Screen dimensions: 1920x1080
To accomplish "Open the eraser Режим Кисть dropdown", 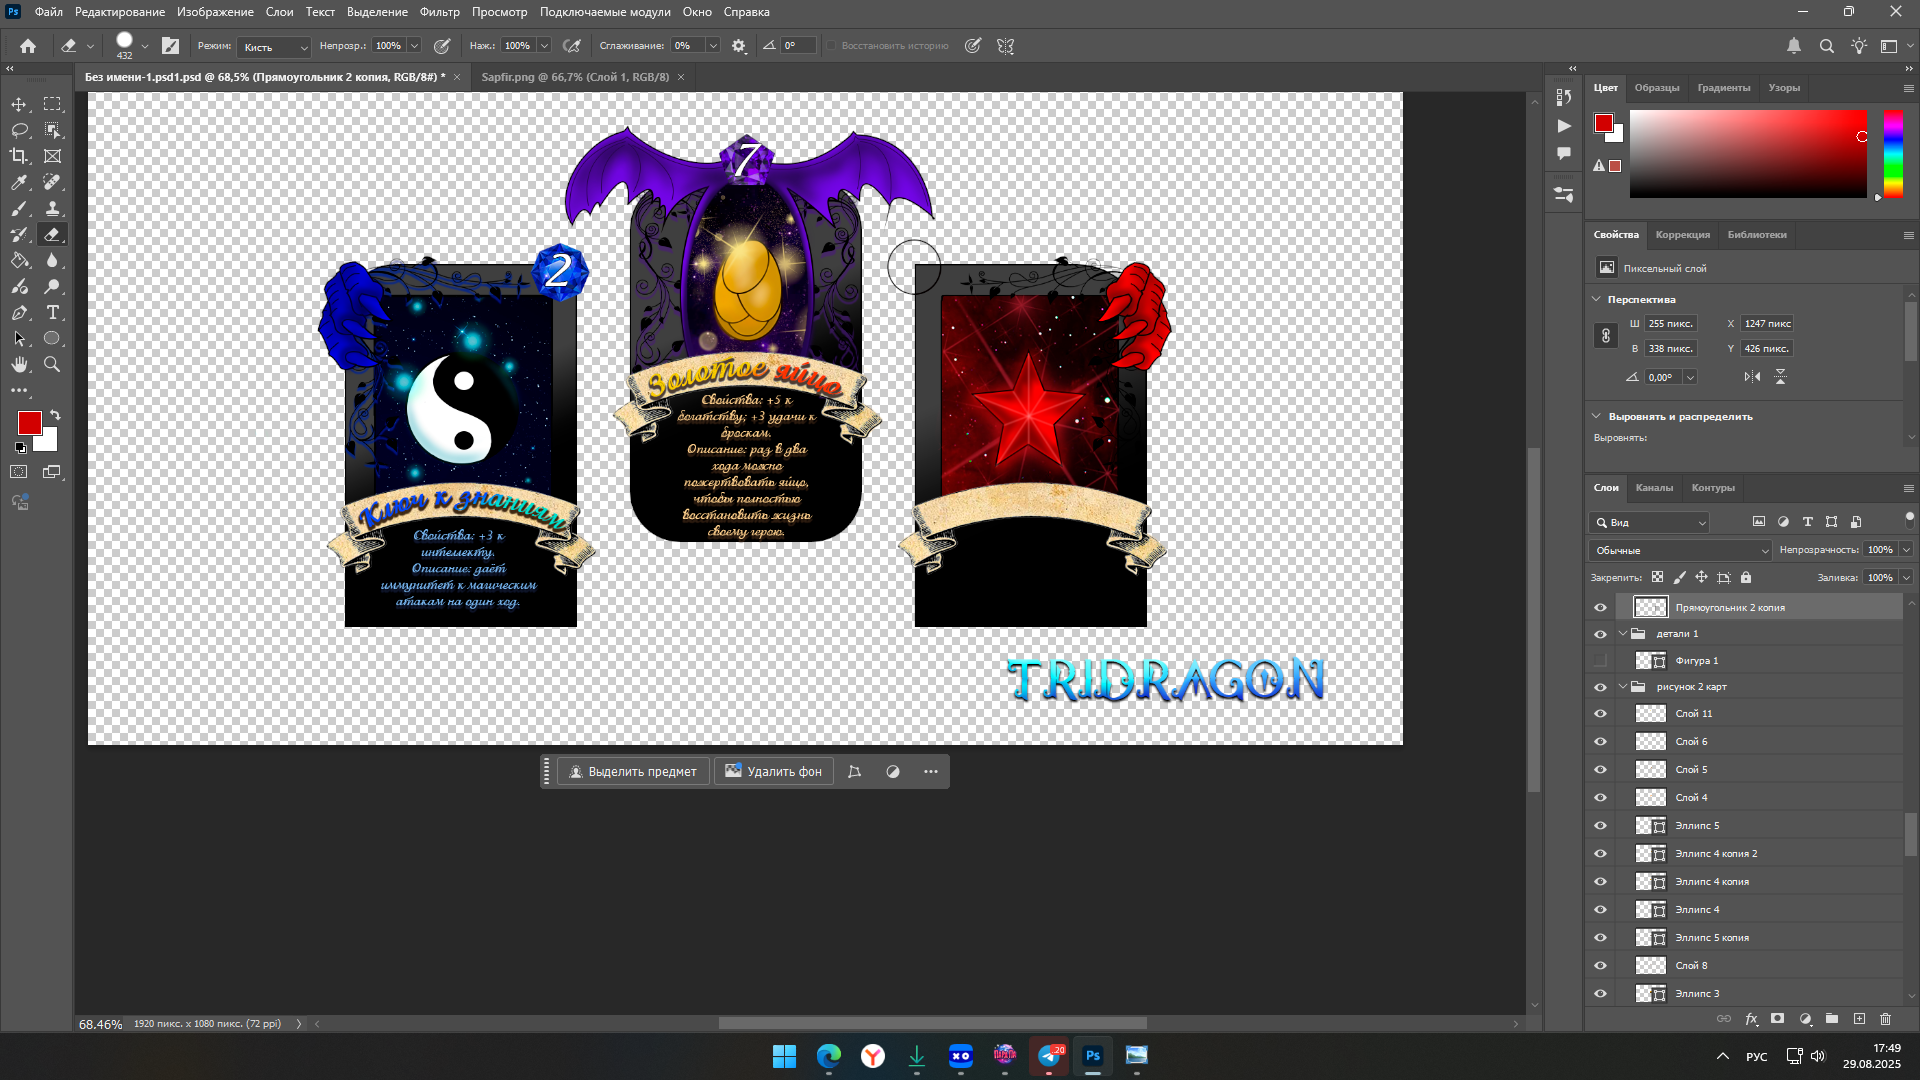I will (x=275, y=47).
